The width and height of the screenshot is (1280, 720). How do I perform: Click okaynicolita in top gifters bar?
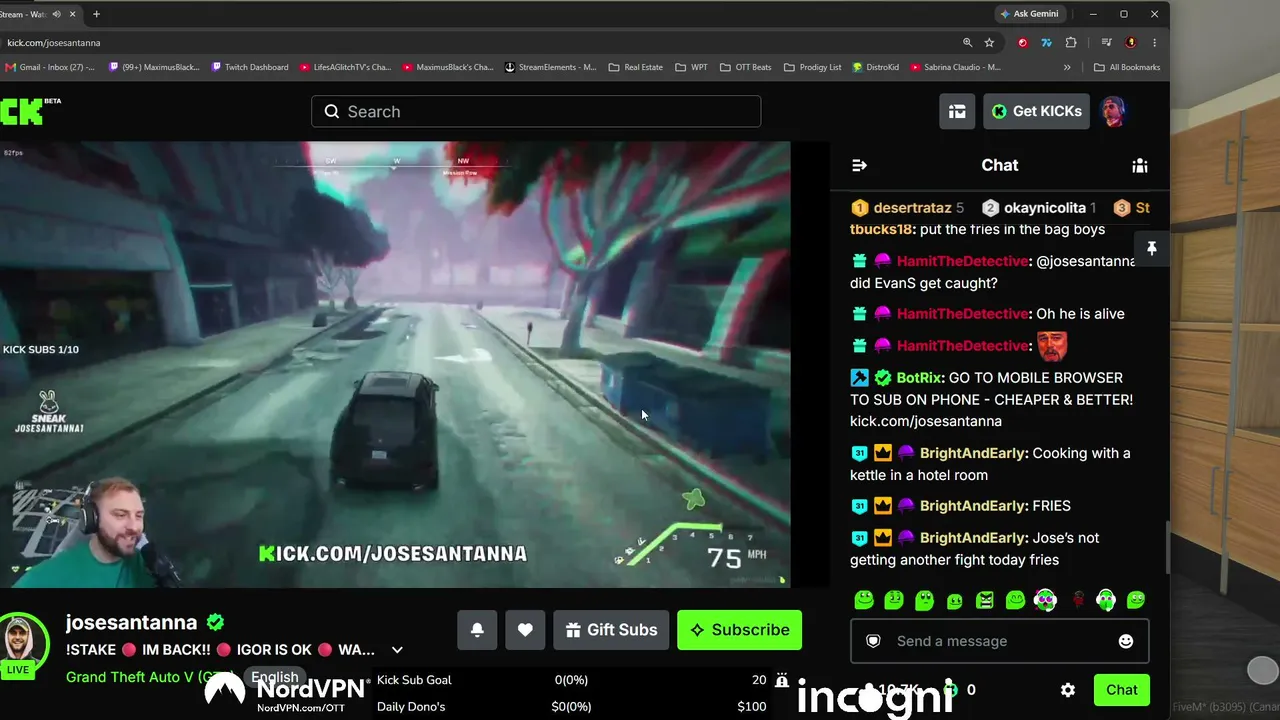tap(1045, 208)
